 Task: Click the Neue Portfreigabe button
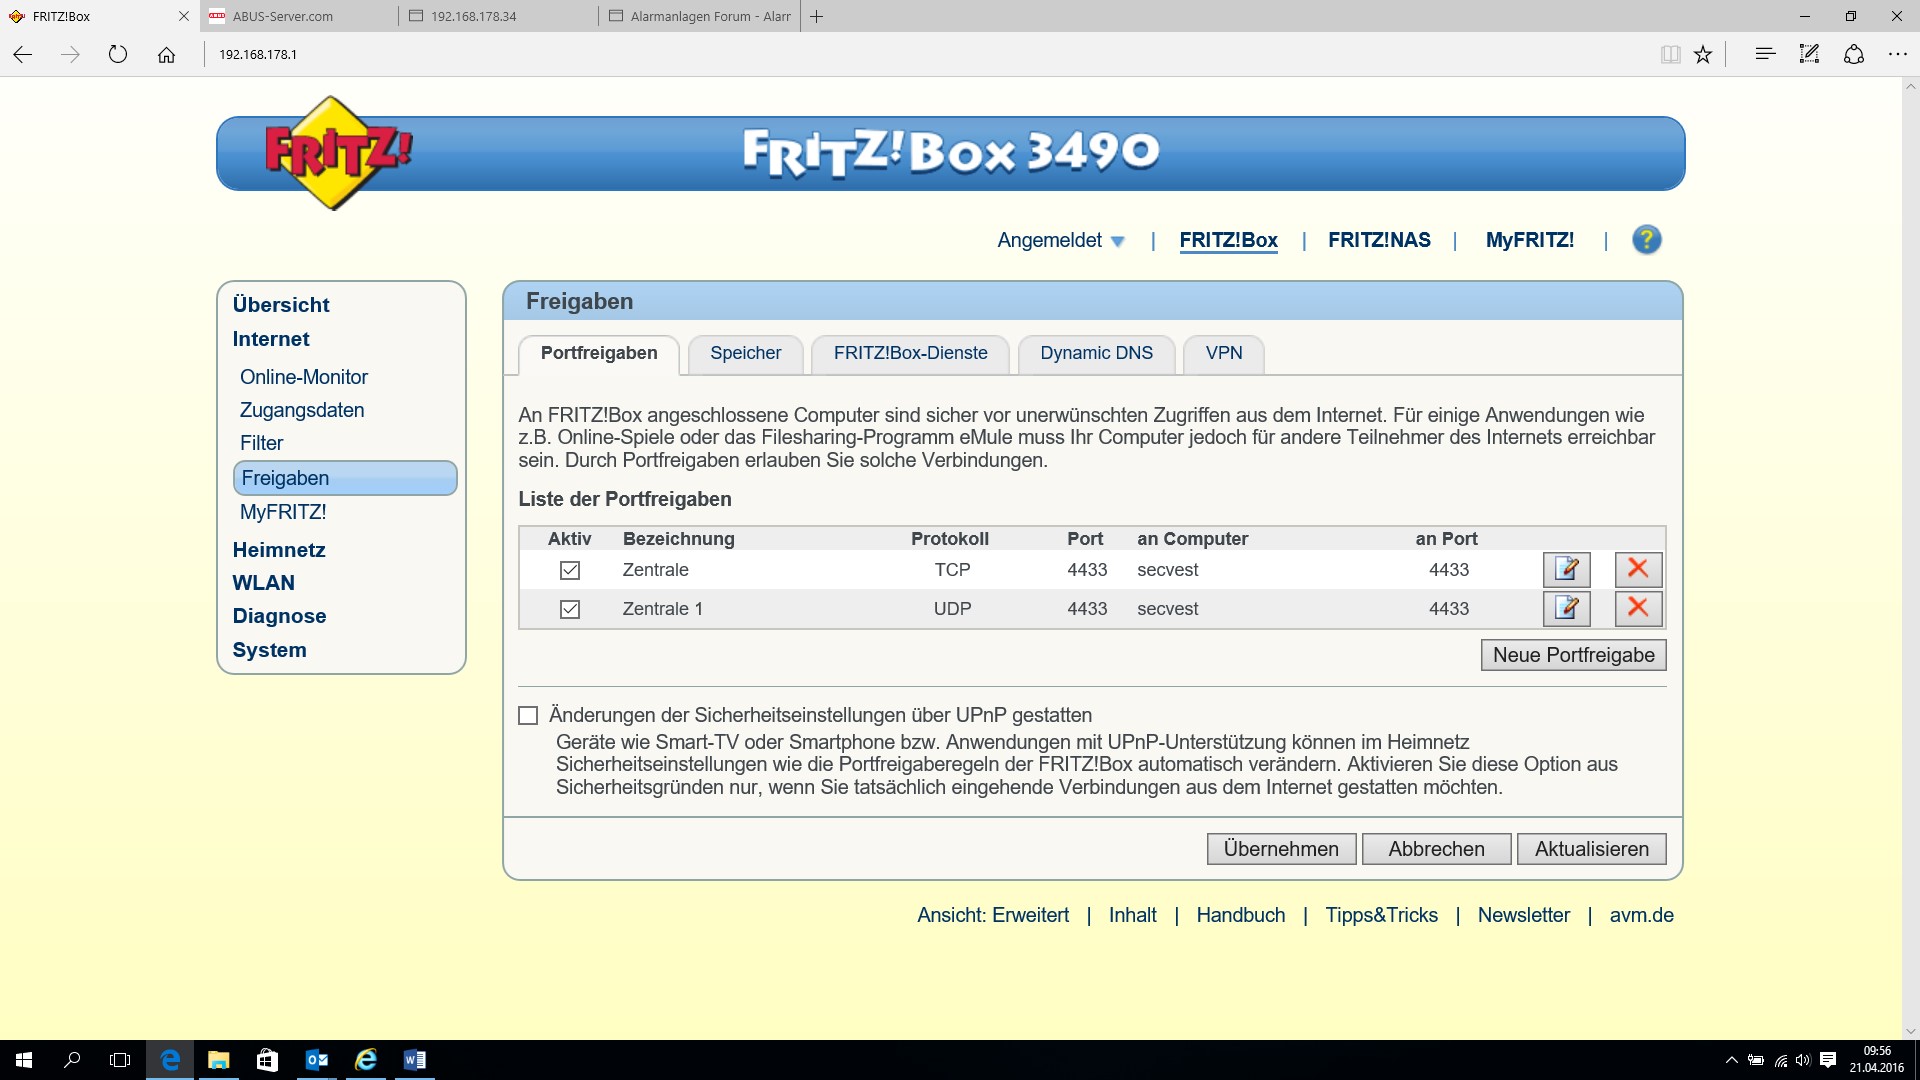[x=1573, y=655]
